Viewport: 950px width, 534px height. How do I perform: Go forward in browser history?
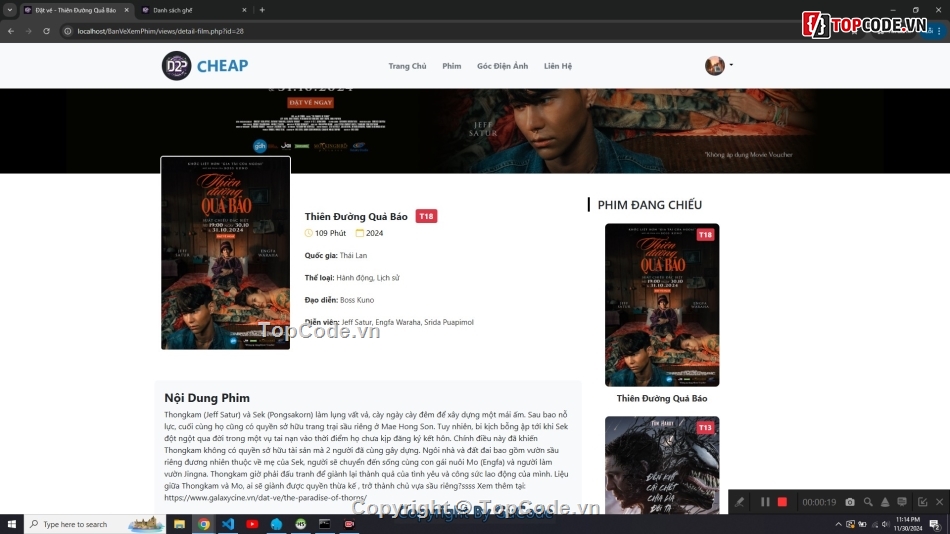tap(28, 31)
